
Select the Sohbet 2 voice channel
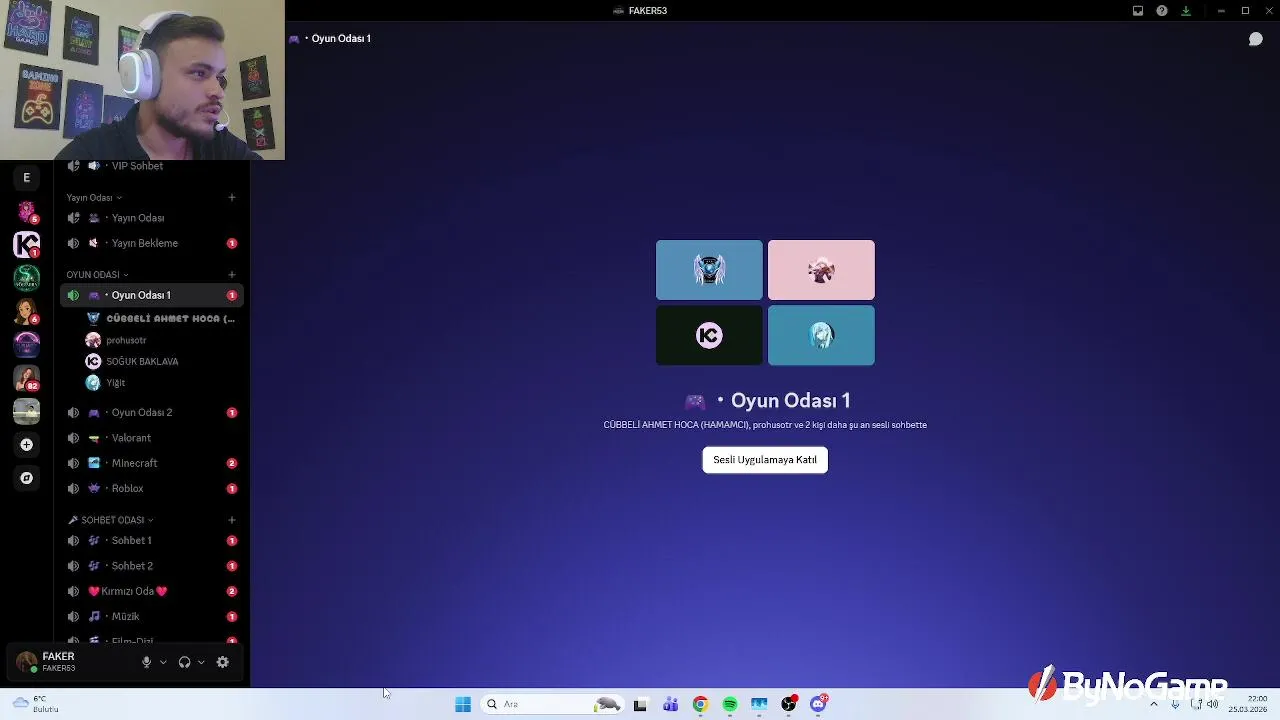150,566
